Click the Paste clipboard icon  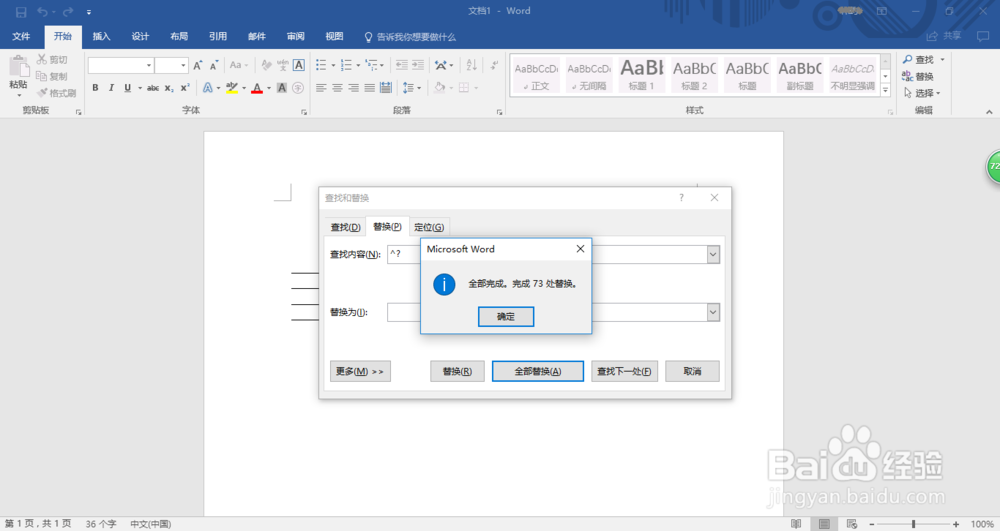click(18, 67)
